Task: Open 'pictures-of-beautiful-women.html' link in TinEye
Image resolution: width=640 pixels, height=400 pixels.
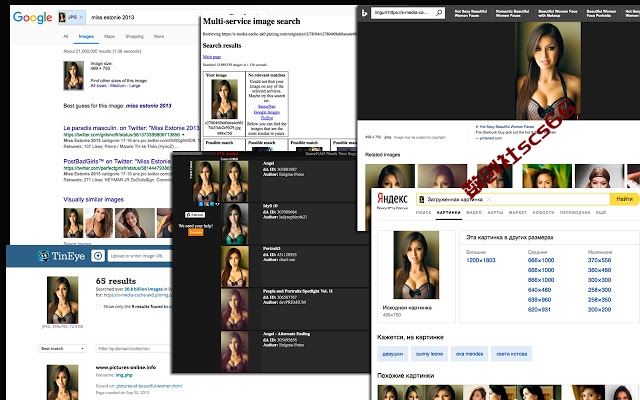Action: pos(149,386)
